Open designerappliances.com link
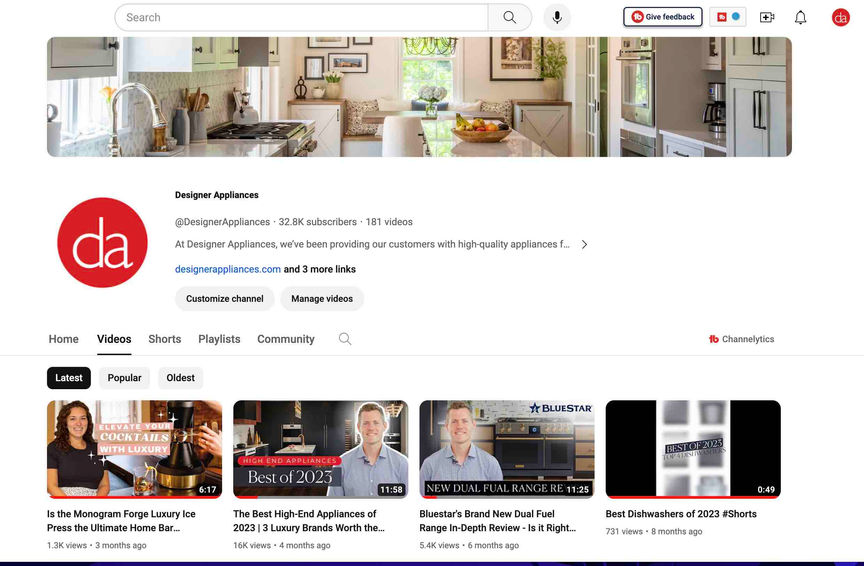 click(x=228, y=269)
